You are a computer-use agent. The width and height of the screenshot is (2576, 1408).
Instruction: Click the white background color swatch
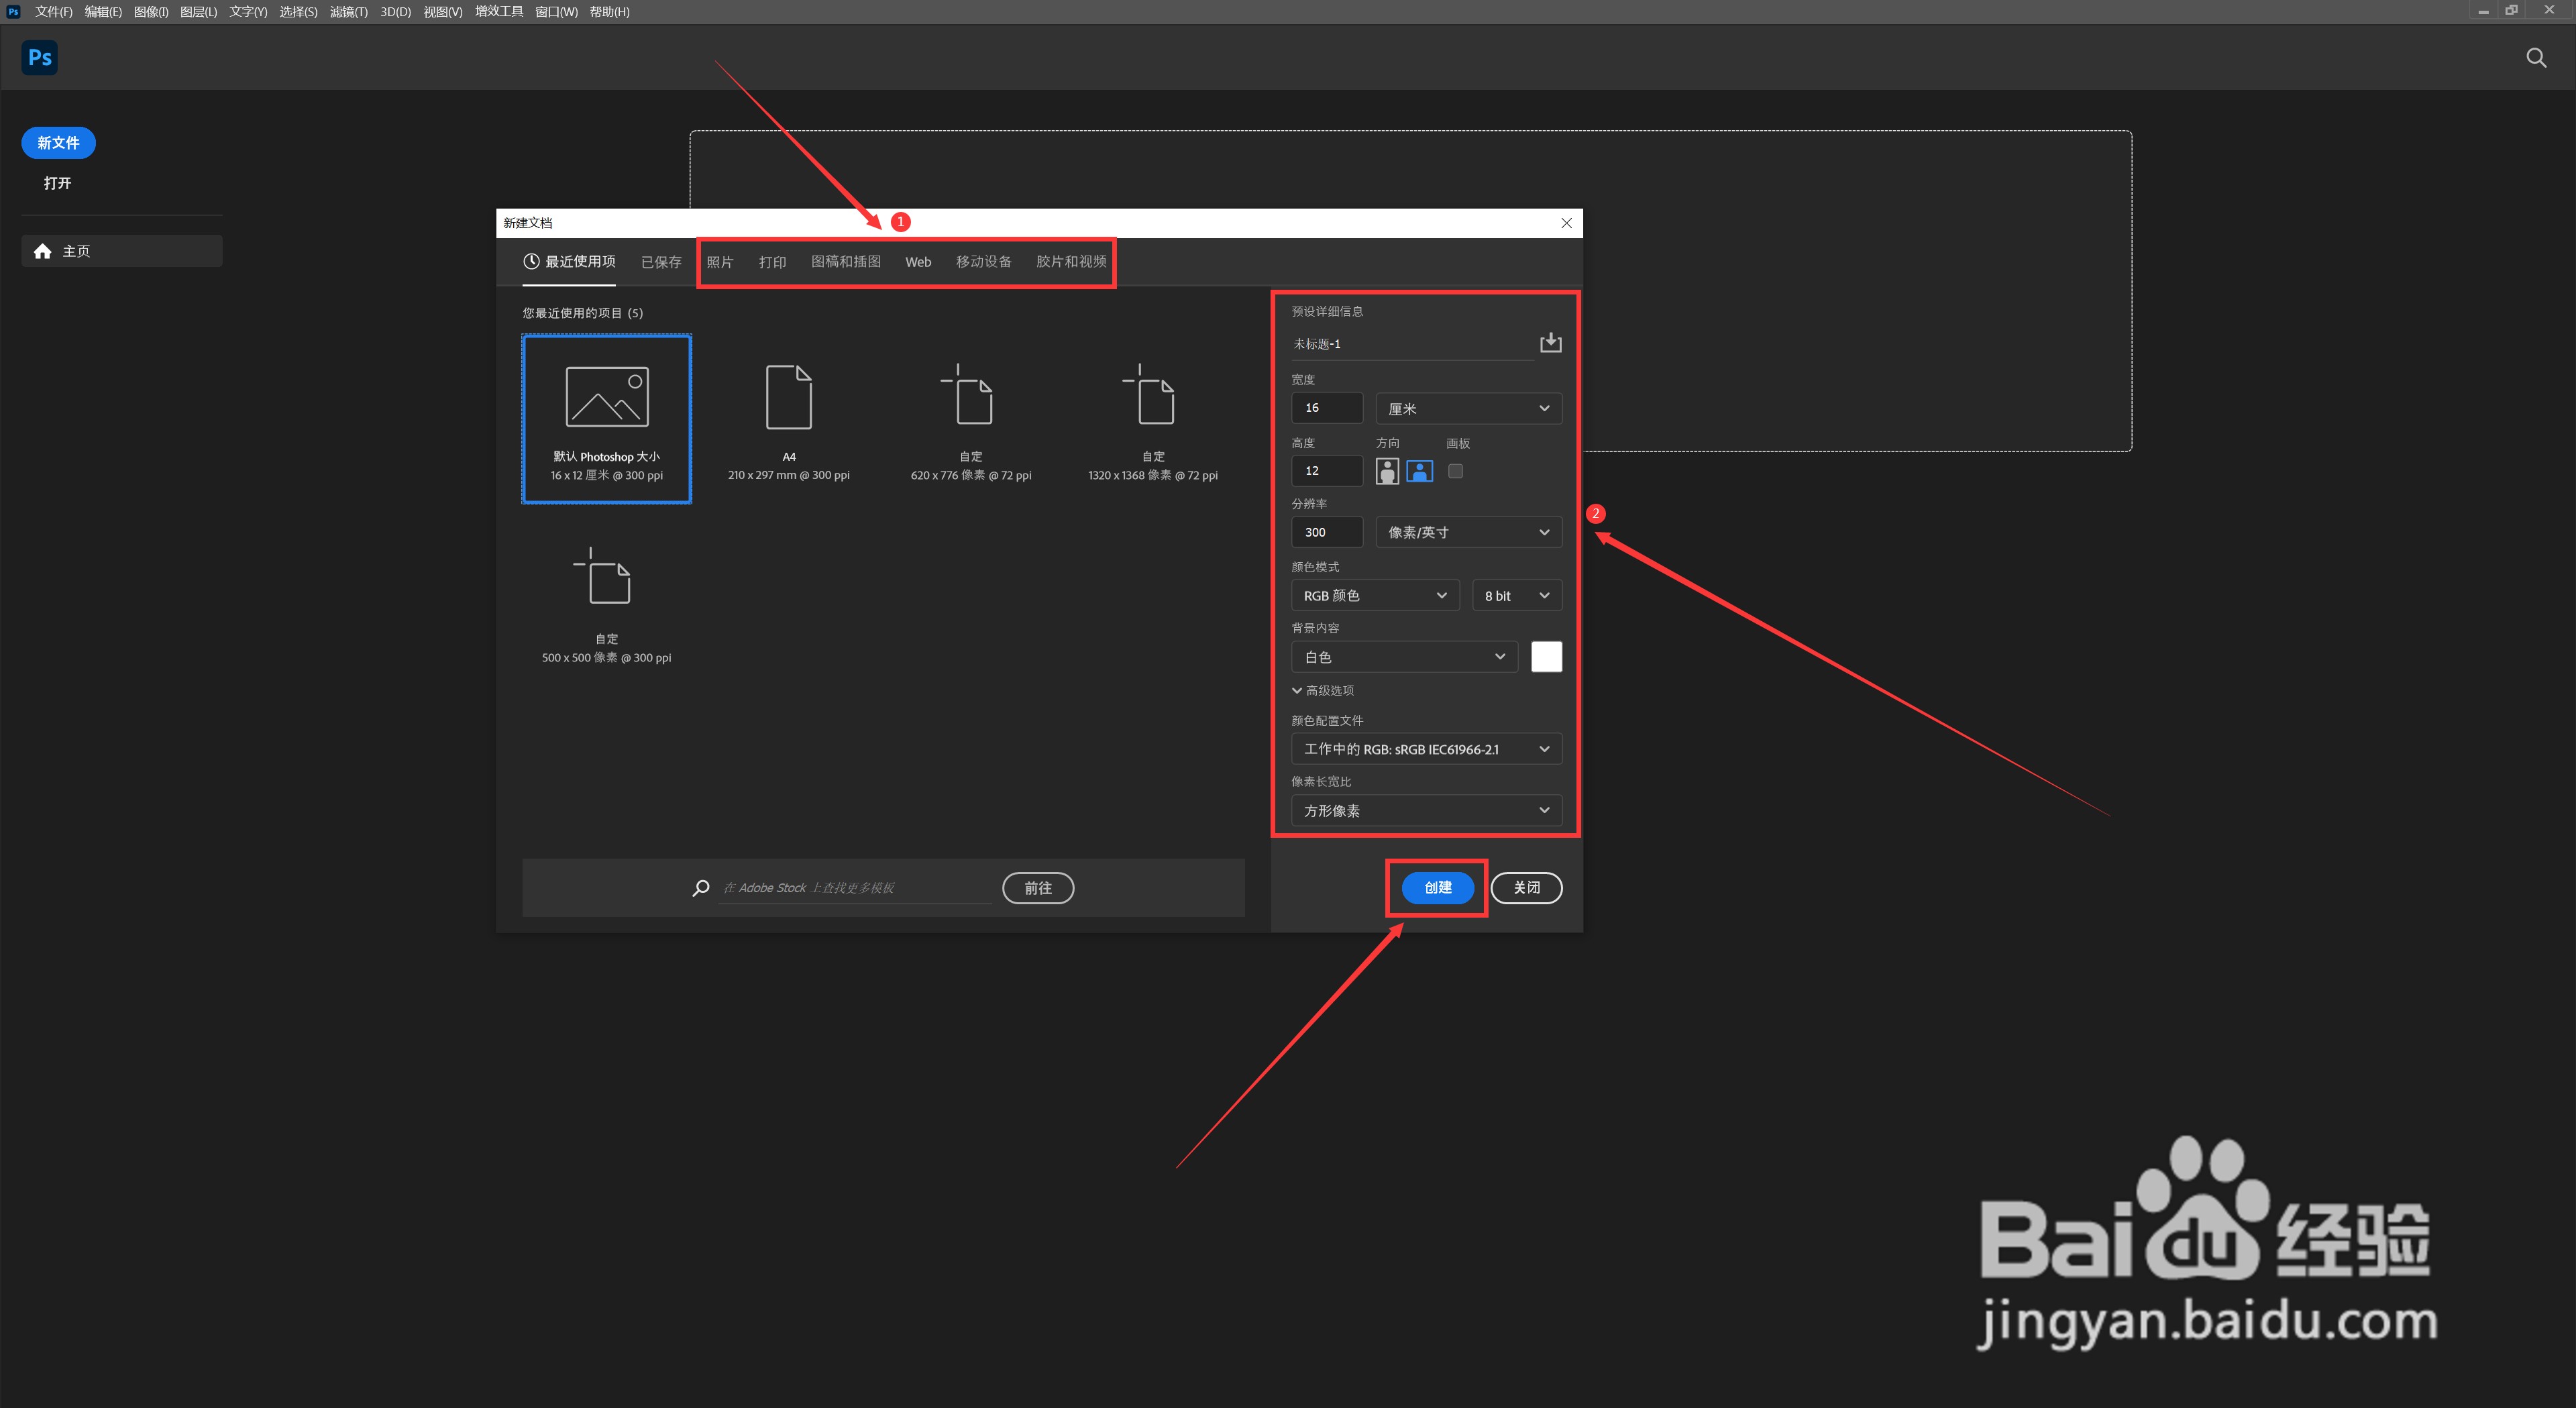coord(1546,657)
